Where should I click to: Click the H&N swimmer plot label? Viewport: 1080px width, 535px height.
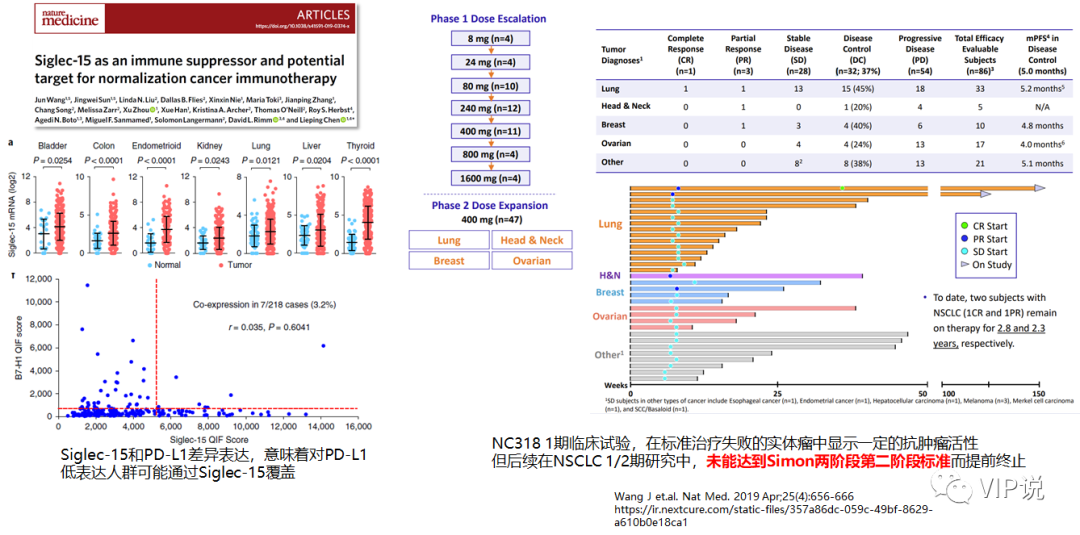pos(610,275)
